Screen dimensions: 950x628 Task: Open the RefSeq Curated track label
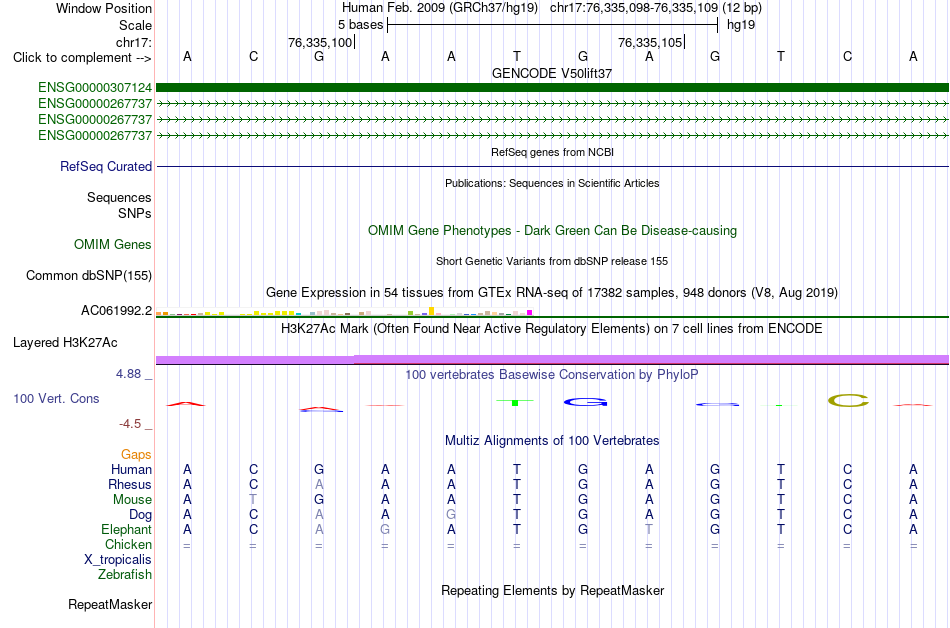click(x=105, y=167)
